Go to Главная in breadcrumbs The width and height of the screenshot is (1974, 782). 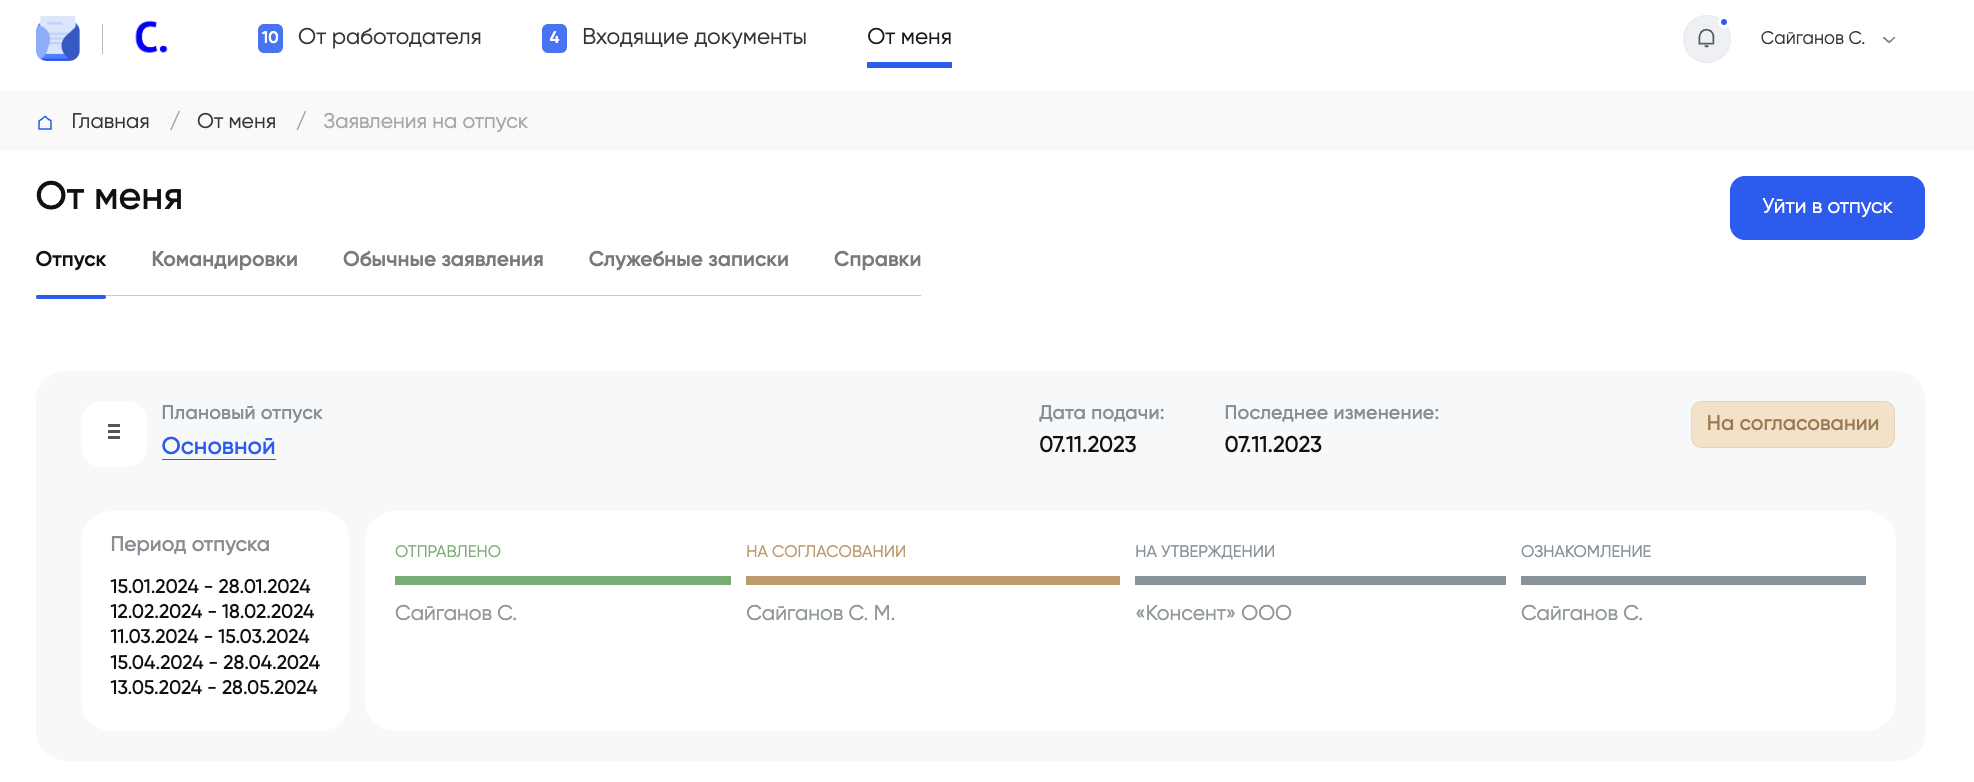[110, 121]
